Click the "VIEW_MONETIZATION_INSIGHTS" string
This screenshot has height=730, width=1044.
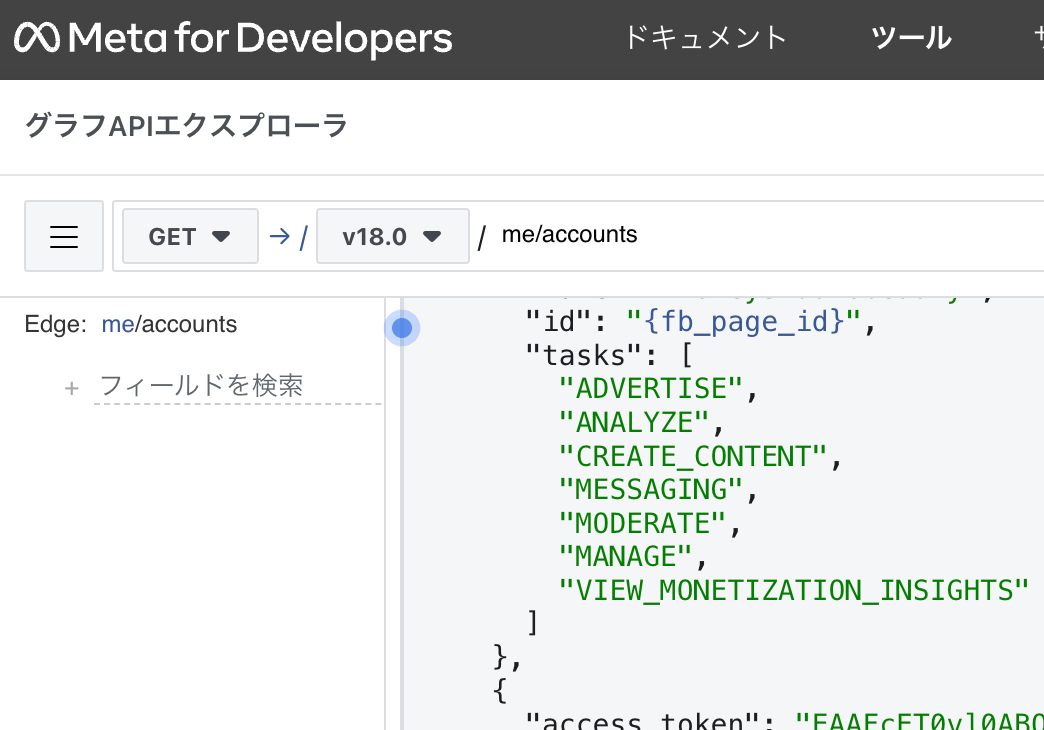[x=794, y=590]
